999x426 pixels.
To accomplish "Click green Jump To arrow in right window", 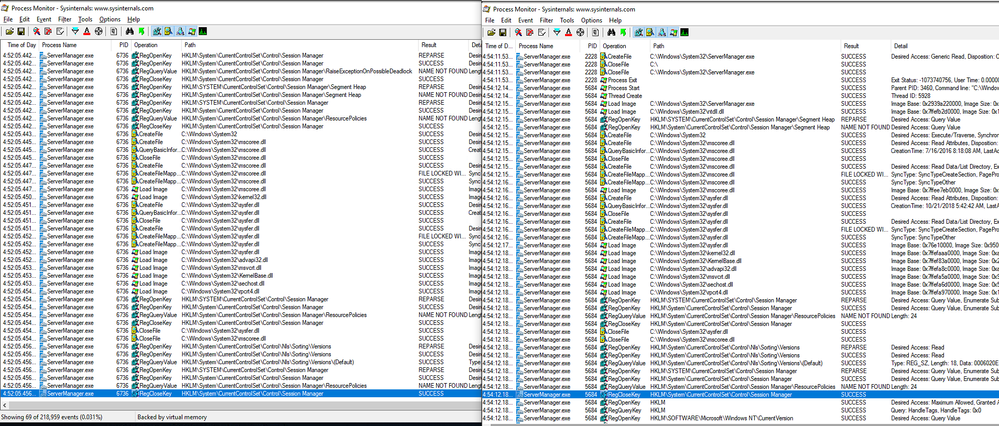I will pyautogui.click(x=623, y=31).
